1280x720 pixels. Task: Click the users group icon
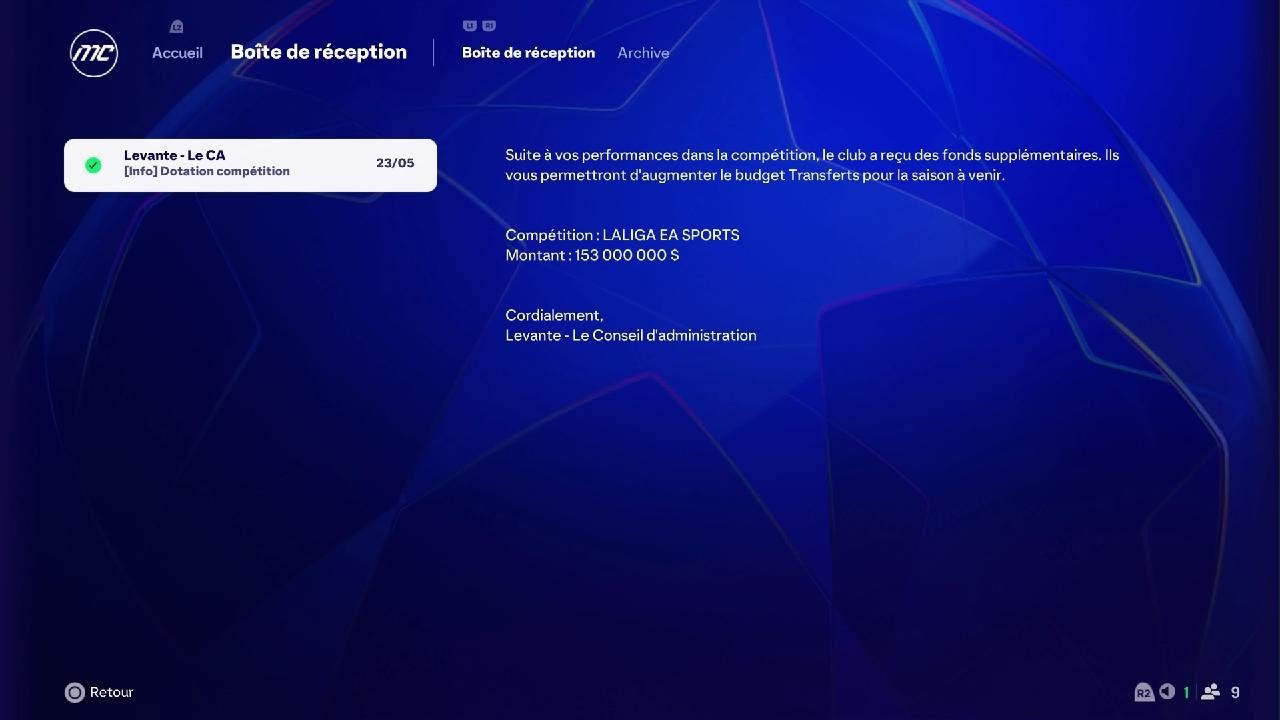click(x=1211, y=692)
